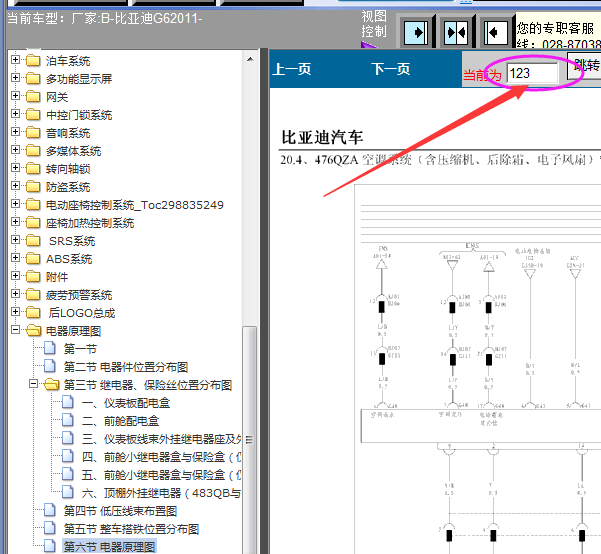Collapse 第三节 继电器、保险丝位置分布图 node
Viewport: 601px width, 554px height.
33,384
